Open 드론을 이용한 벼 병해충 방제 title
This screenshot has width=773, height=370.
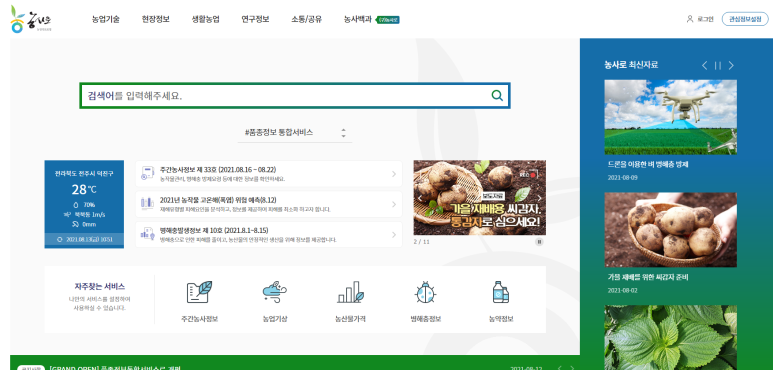(648, 165)
